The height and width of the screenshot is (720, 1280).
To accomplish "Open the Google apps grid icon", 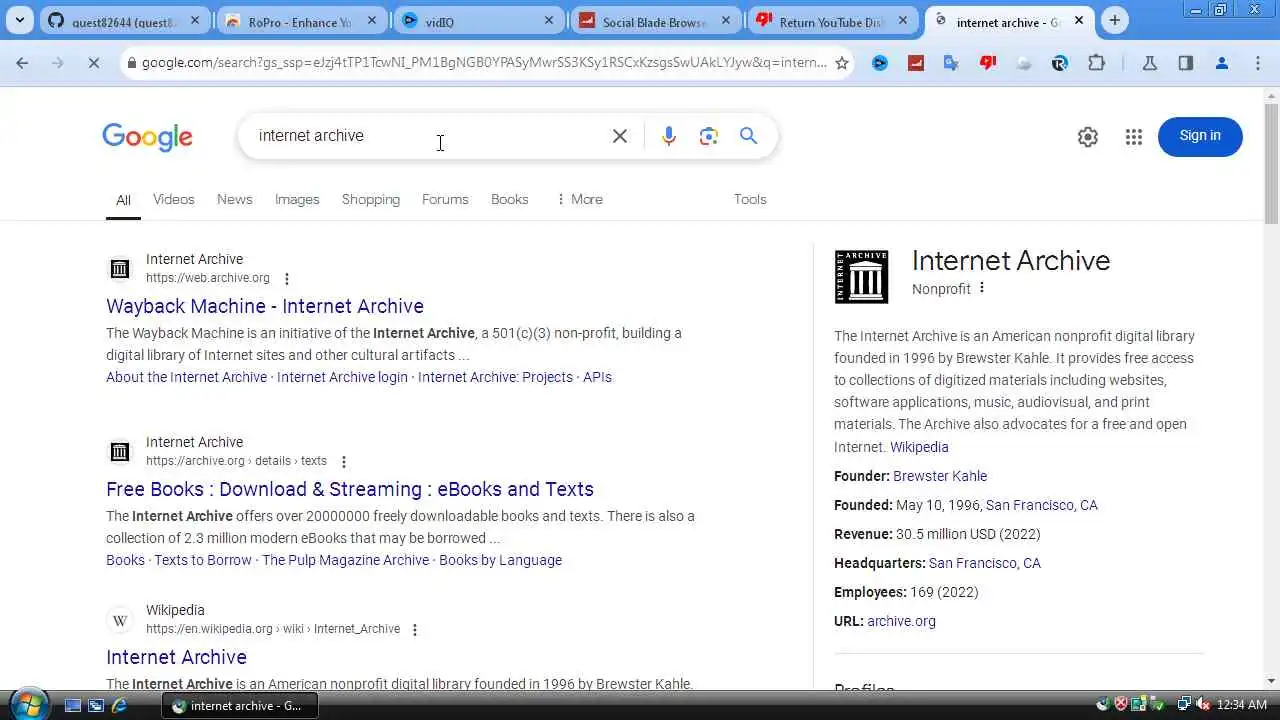I will 1134,137.
